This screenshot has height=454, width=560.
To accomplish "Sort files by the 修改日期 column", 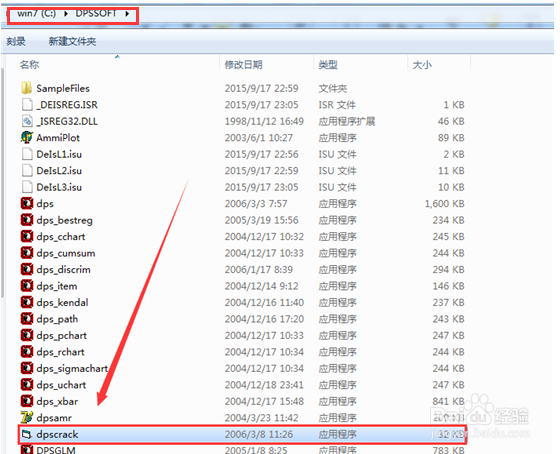I will (x=244, y=64).
